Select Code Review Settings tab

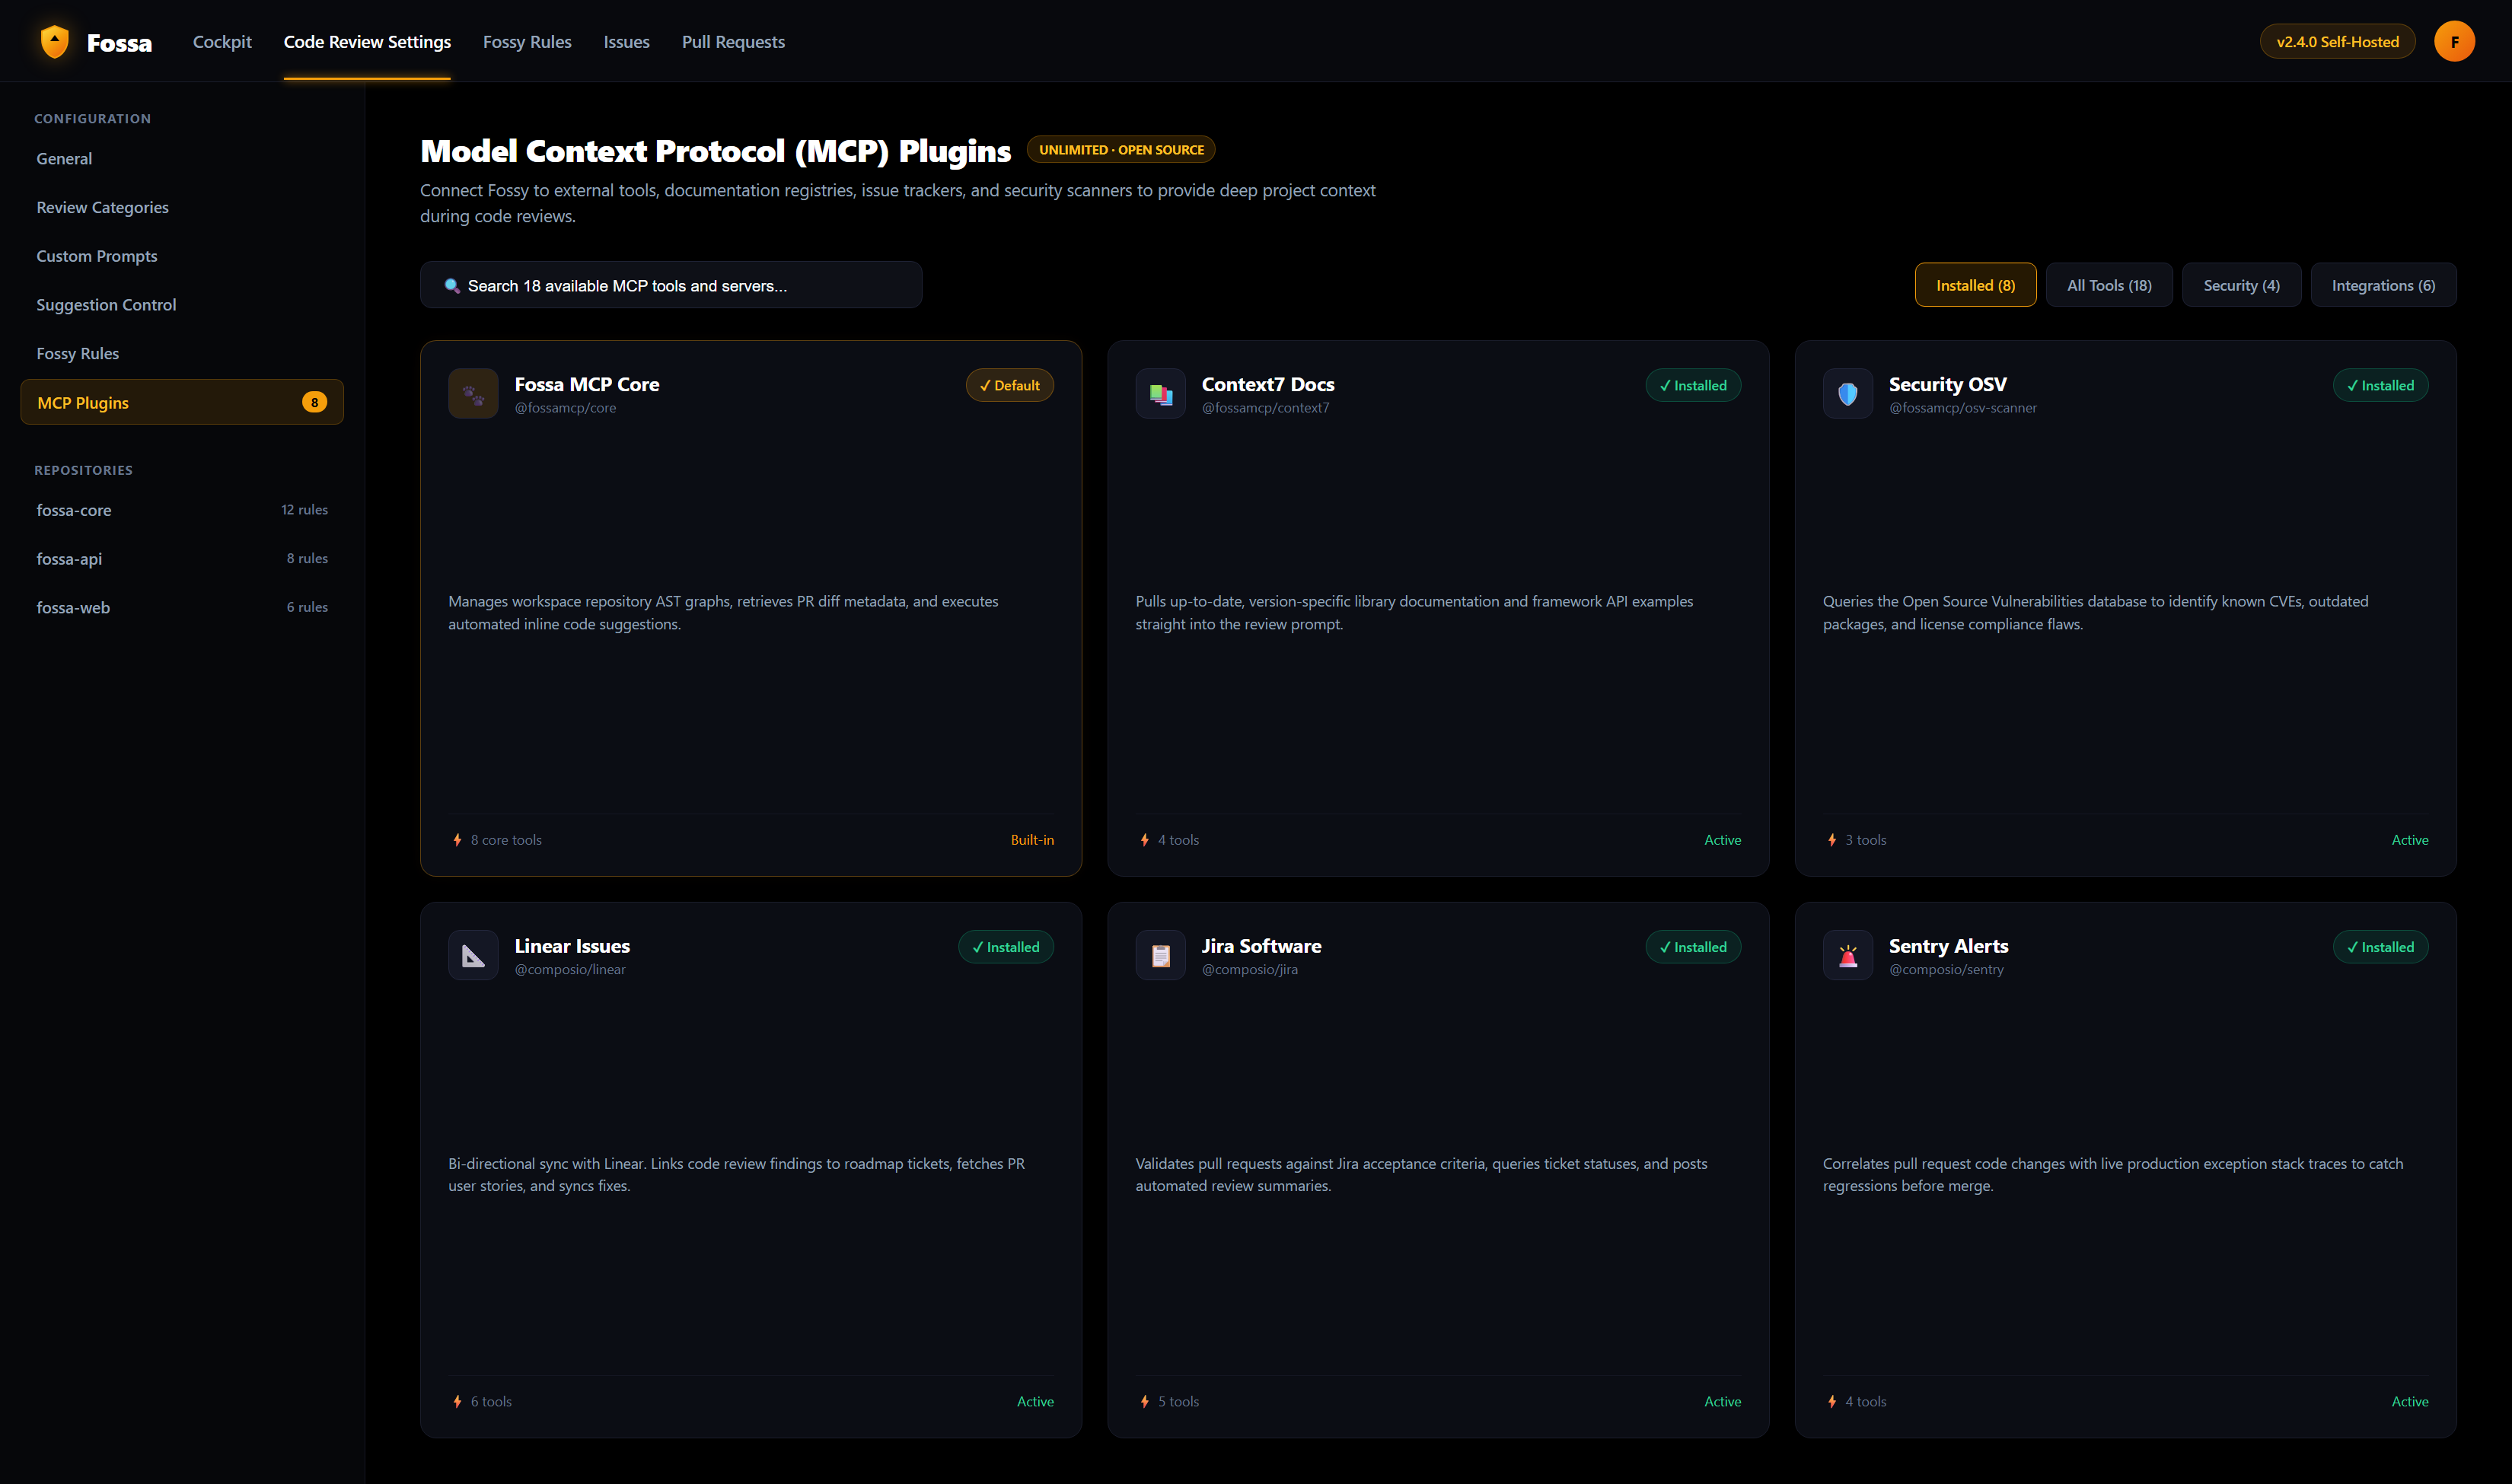[367, 42]
